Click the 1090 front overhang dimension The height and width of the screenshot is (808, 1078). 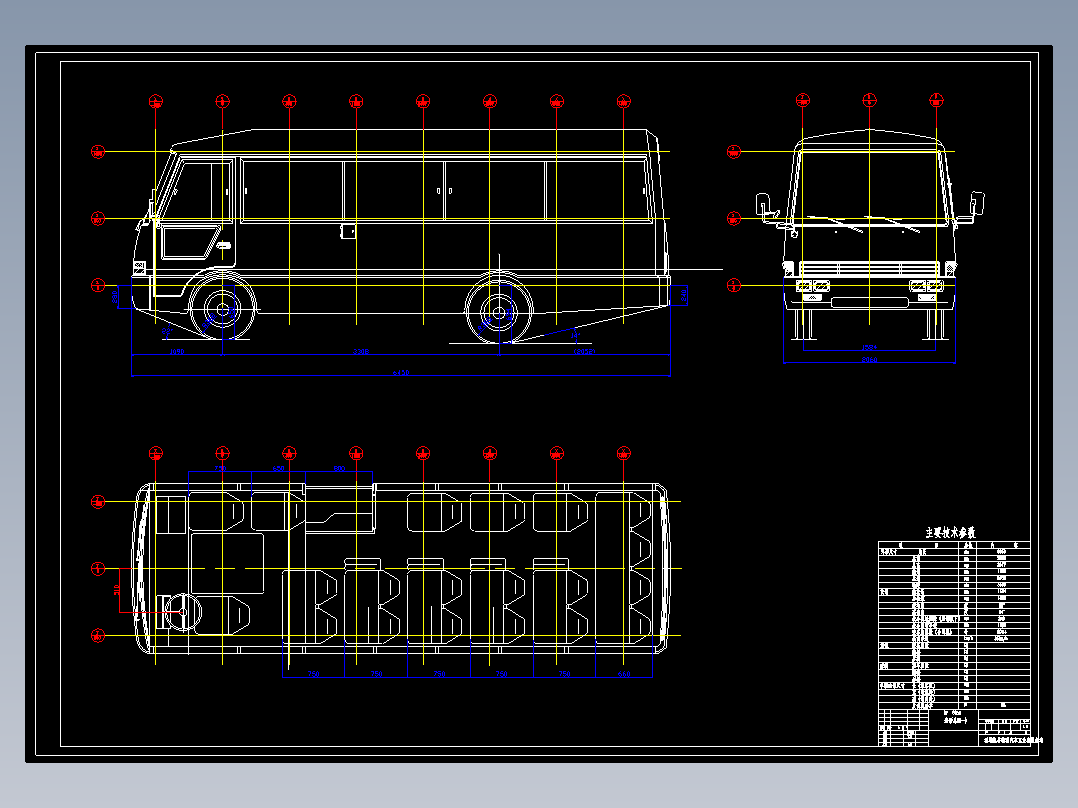point(177,351)
